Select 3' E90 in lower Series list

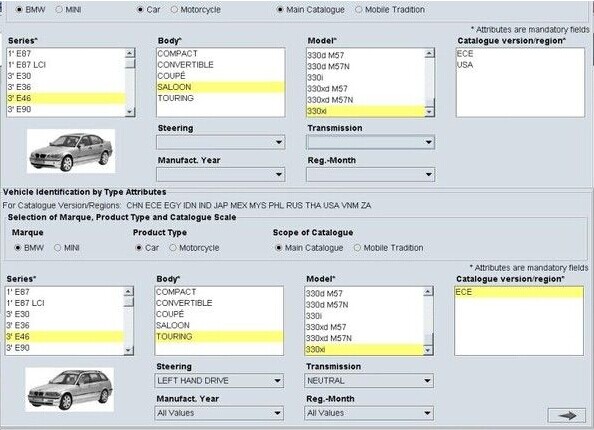click(64, 348)
